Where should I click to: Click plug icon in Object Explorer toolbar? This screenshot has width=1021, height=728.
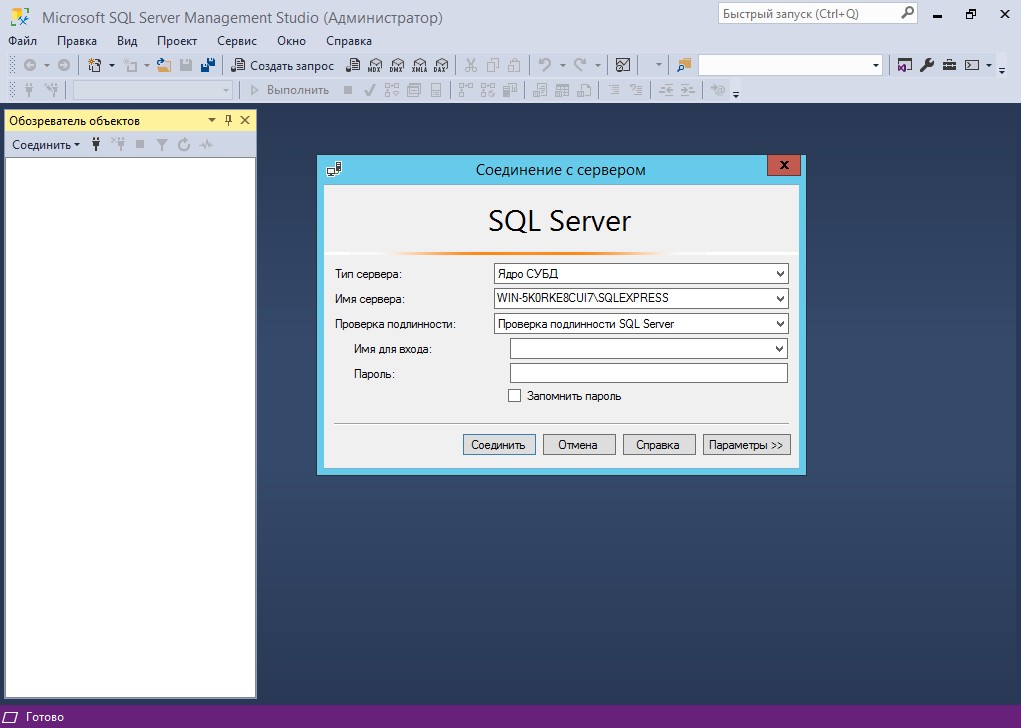pos(96,145)
